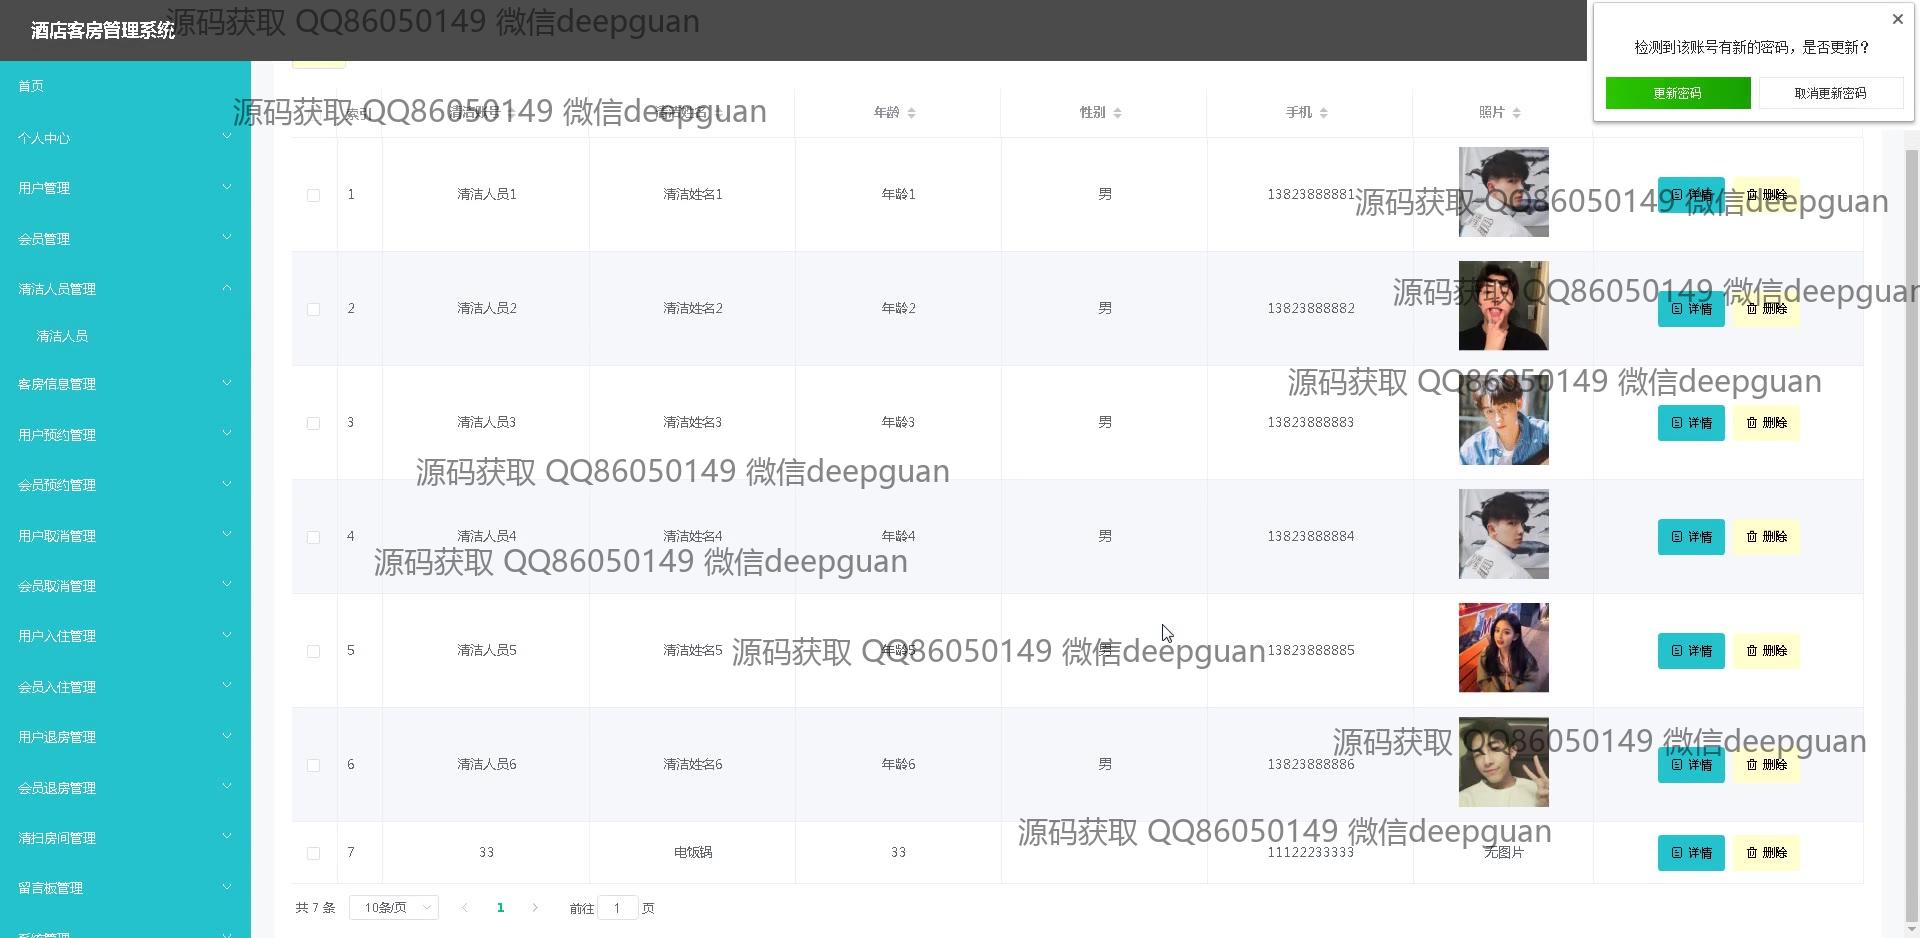The width and height of the screenshot is (1920, 938).
Task: Click the 取消更新密码 button
Action: [1830, 93]
